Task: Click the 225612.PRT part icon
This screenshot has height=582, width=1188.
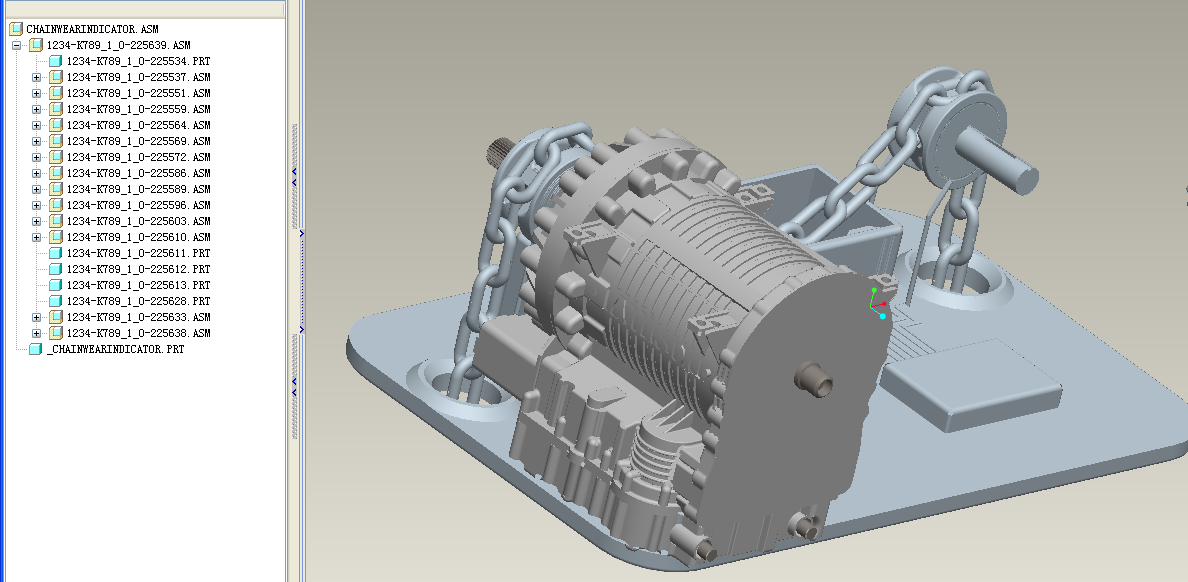Action: [x=55, y=269]
